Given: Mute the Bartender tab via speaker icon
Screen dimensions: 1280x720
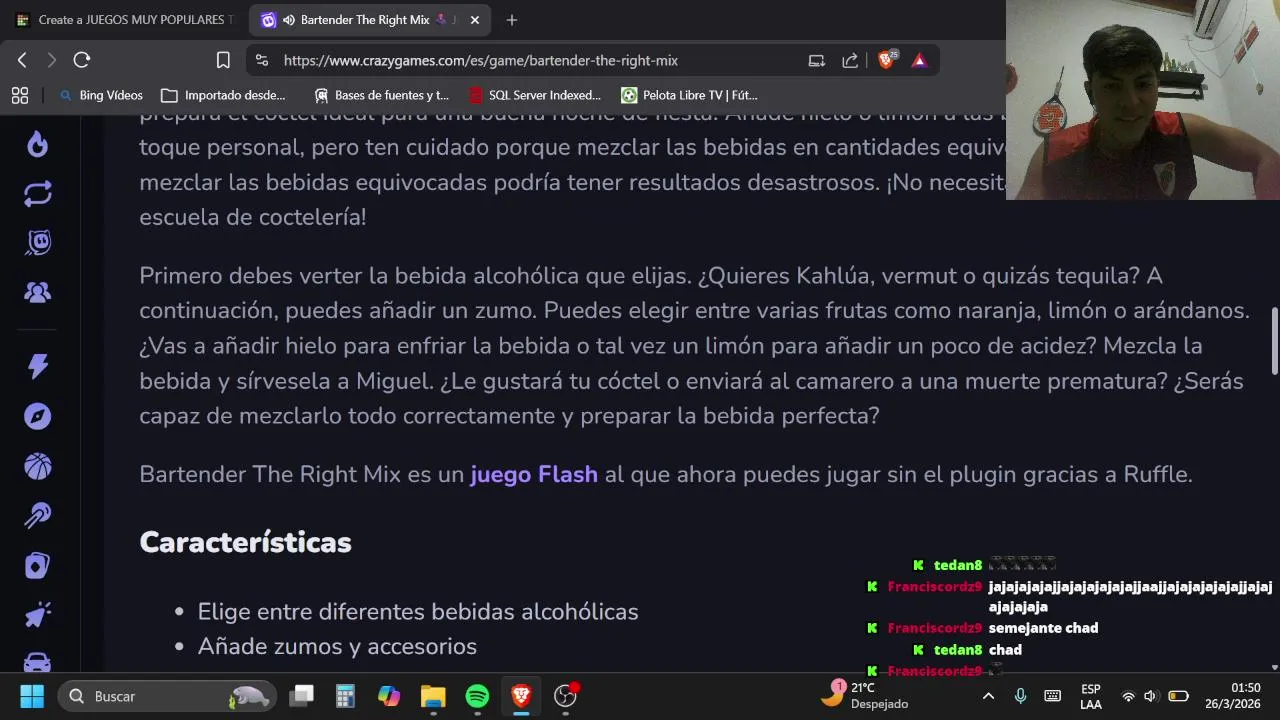Looking at the screenshot, I should click(x=289, y=20).
